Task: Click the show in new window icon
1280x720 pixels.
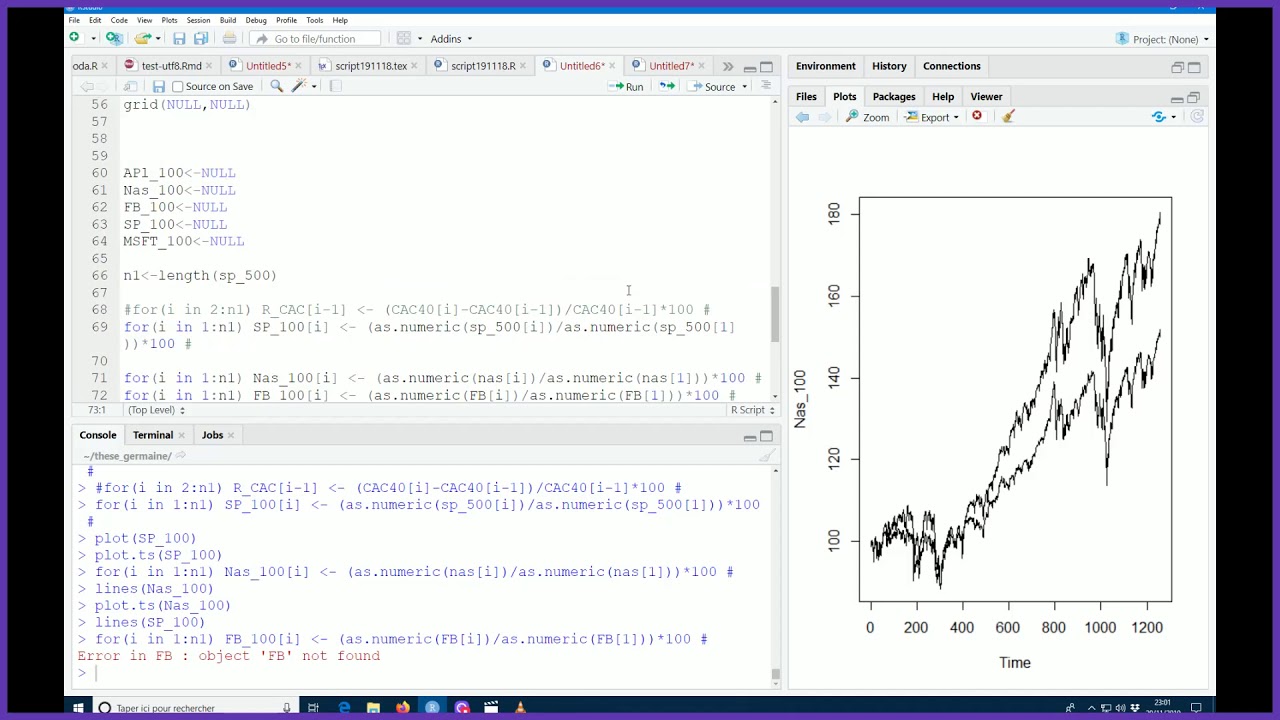Action: click(130, 86)
